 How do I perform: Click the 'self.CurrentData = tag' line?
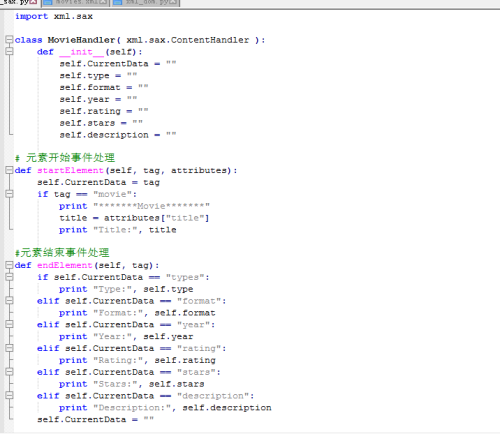pos(98,182)
